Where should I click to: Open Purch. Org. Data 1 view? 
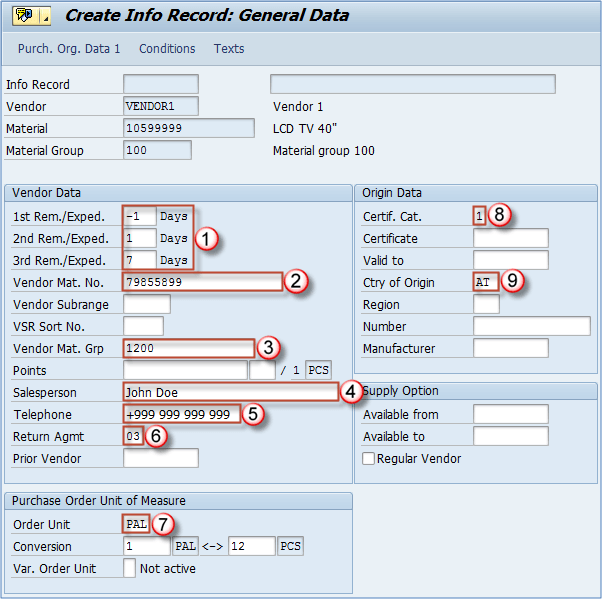click(x=69, y=48)
